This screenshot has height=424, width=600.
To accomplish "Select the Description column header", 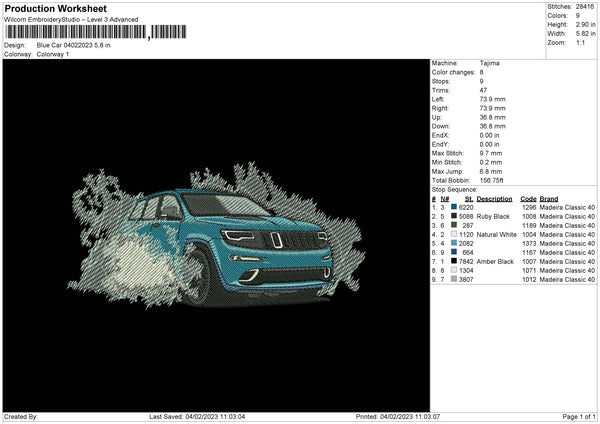I will 495,199.
